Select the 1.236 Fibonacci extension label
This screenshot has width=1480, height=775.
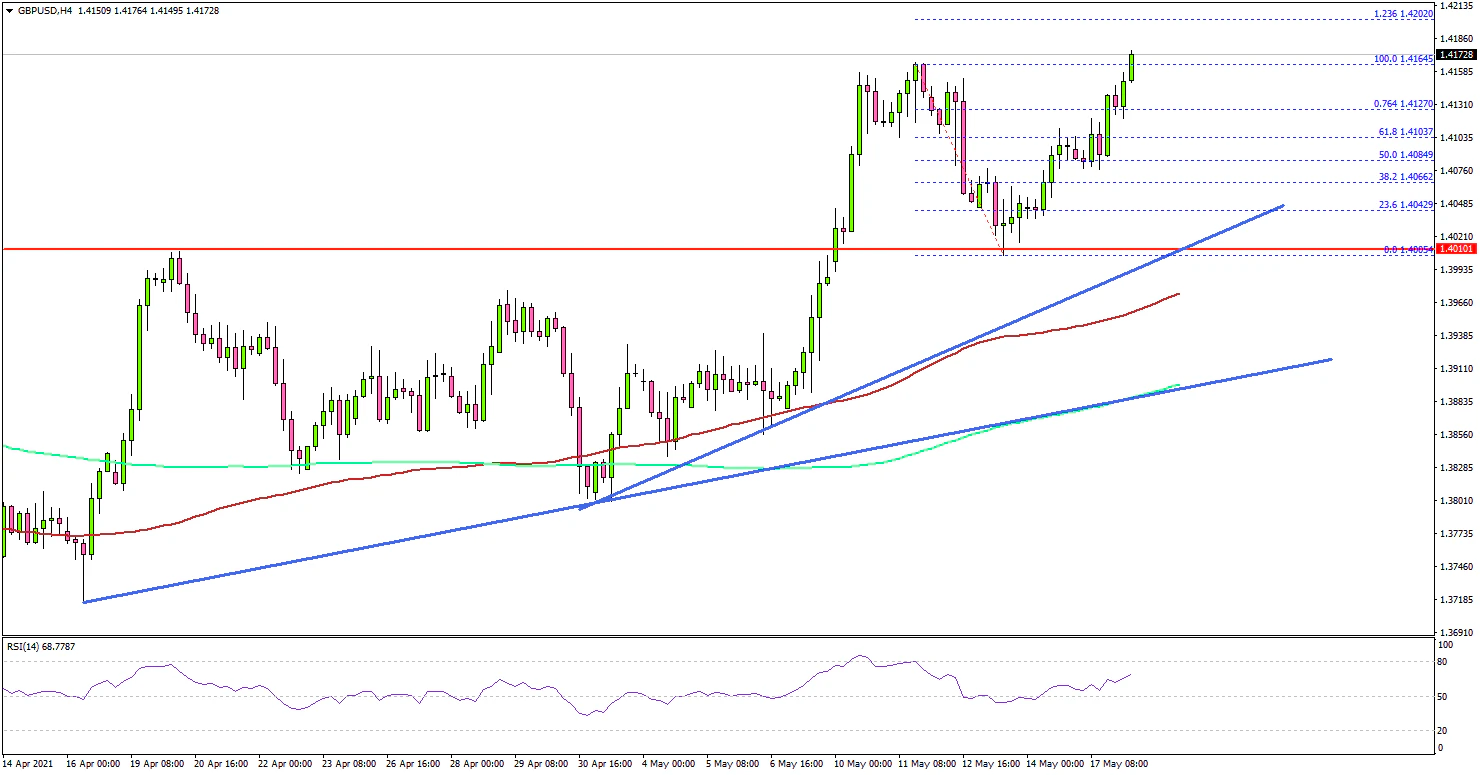1403,15
